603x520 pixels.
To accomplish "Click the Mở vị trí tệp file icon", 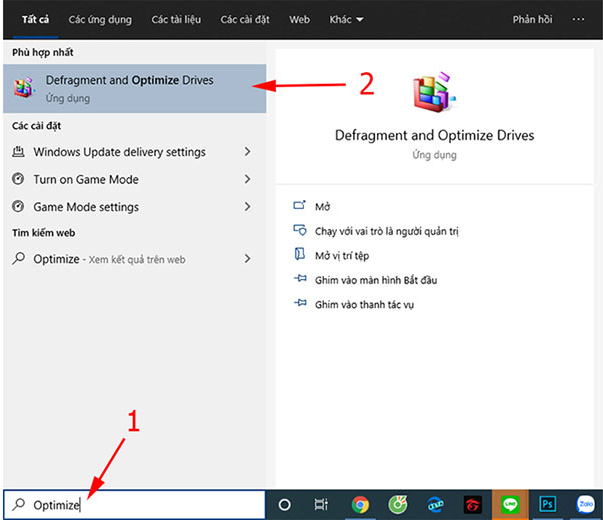I will [x=300, y=254].
